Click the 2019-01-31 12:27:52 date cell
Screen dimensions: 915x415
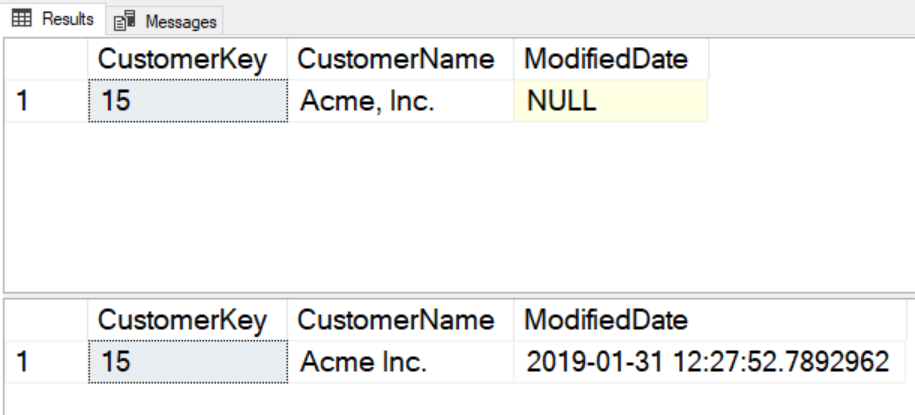708,361
